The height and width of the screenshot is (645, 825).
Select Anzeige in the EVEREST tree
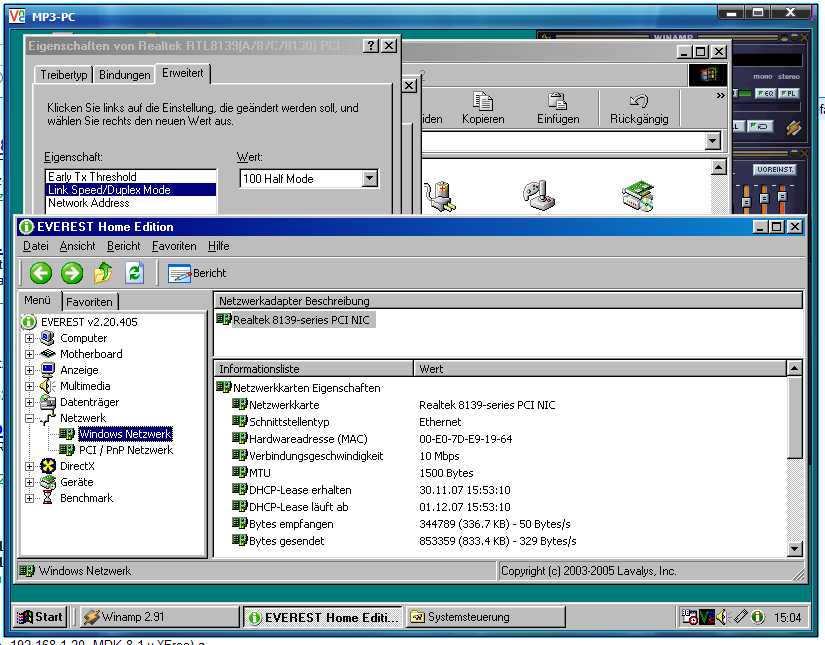coord(79,370)
